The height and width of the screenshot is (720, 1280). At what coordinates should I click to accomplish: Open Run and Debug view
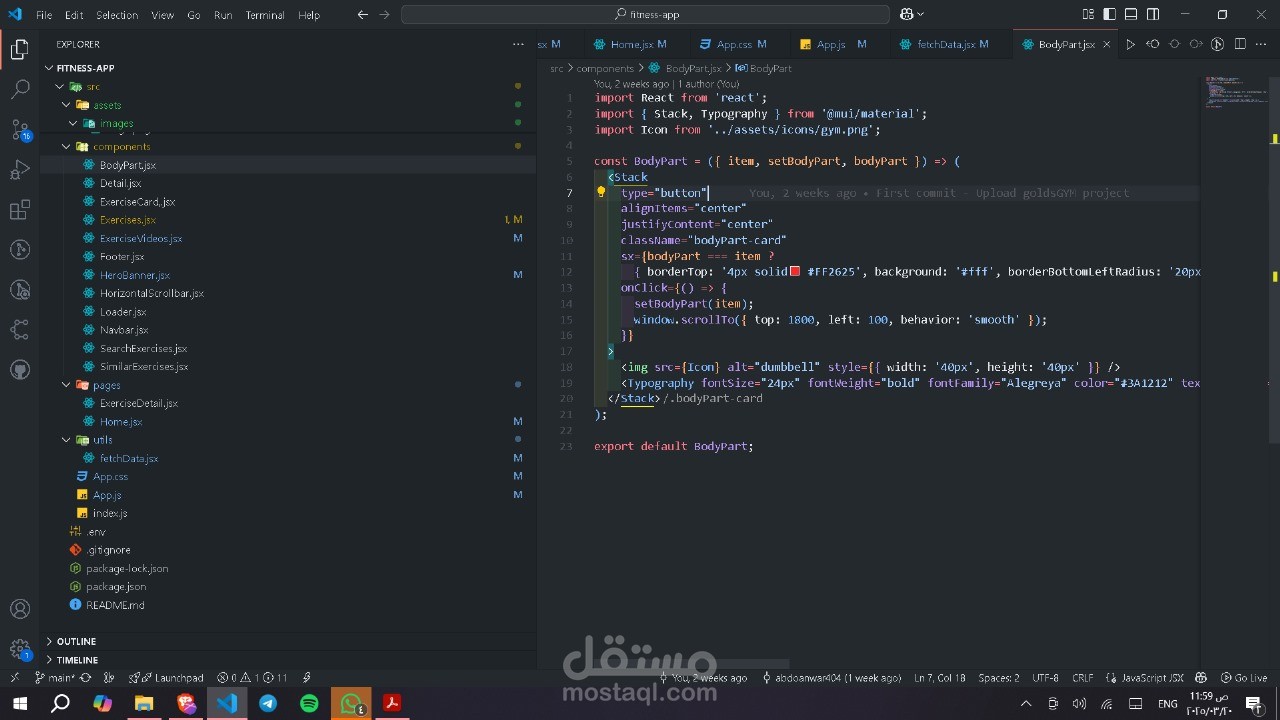pos(19,170)
